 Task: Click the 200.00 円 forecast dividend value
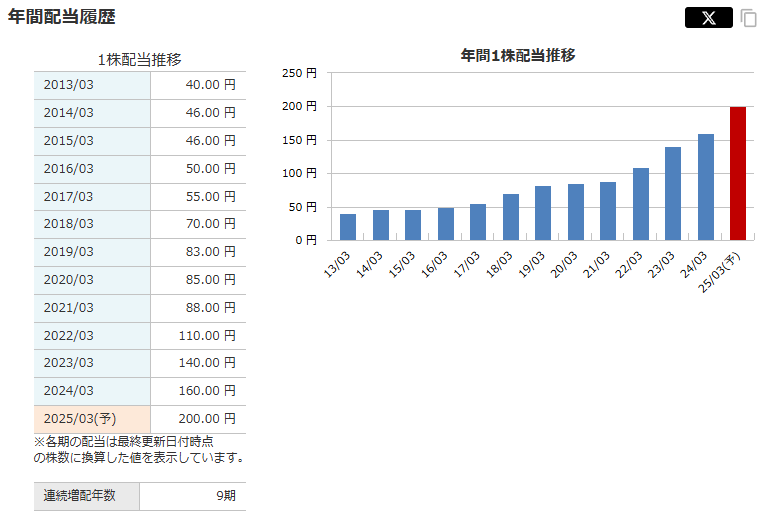pyautogui.click(x=206, y=419)
